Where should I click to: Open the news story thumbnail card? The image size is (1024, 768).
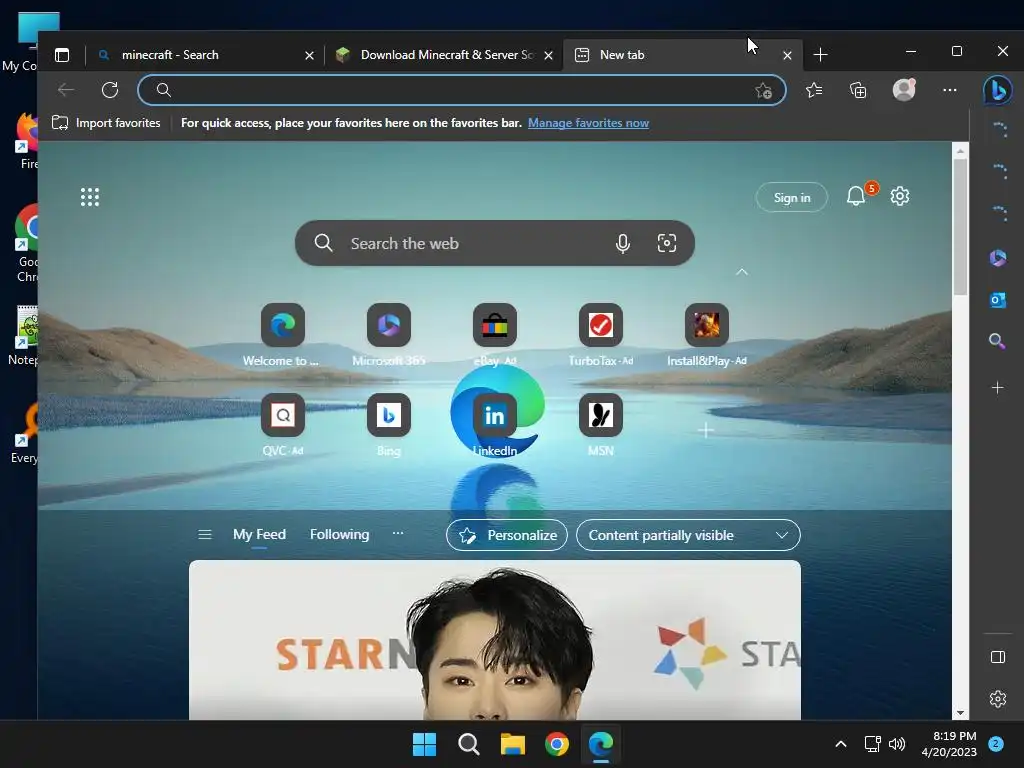[494, 640]
